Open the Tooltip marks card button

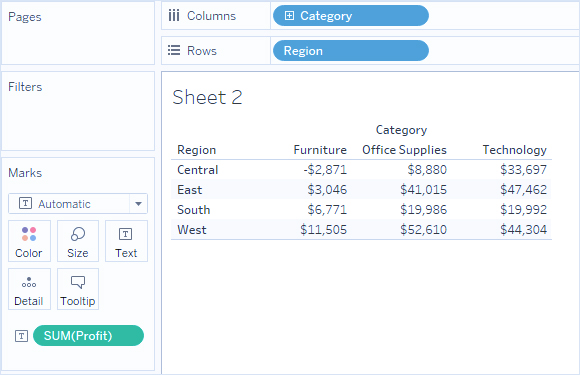click(78, 289)
